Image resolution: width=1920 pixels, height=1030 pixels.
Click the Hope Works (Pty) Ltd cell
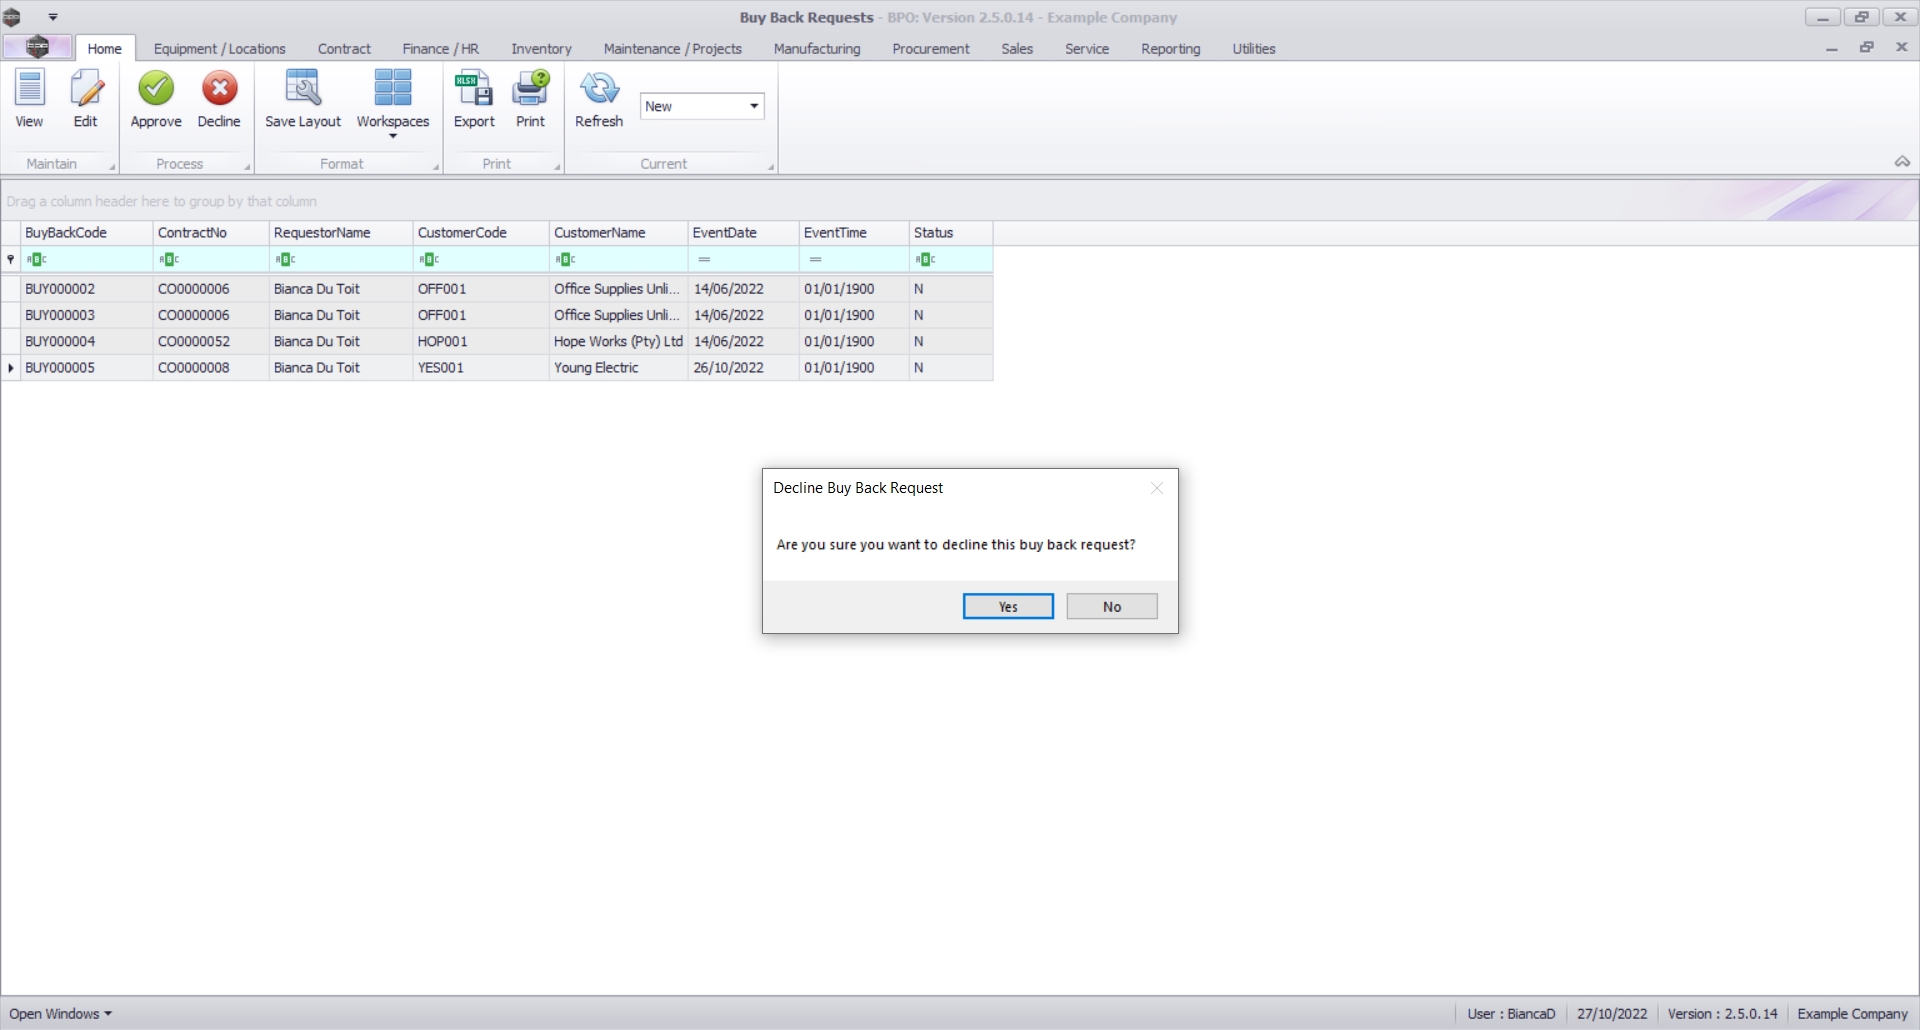[x=618, y=341]
